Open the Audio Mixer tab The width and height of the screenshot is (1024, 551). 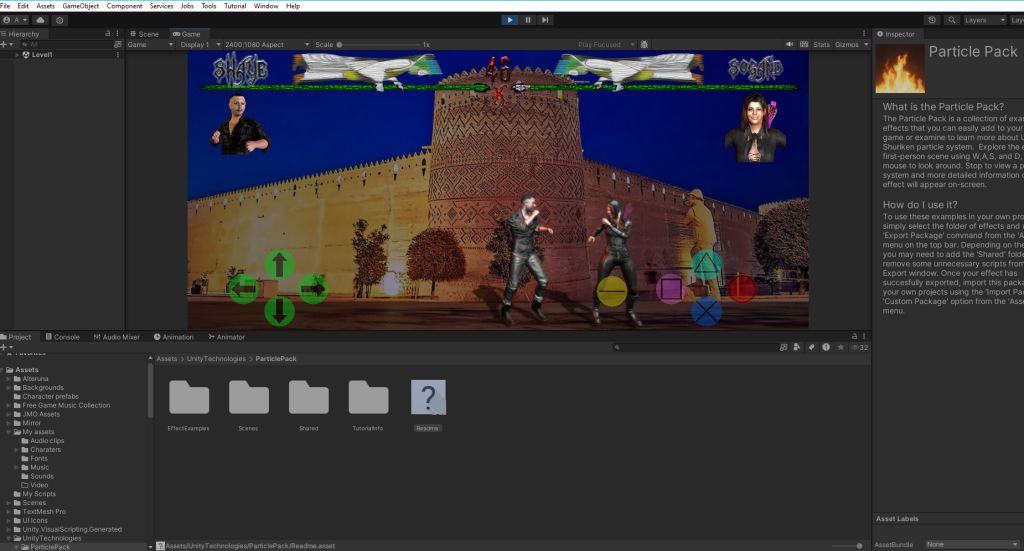point(116,337)
